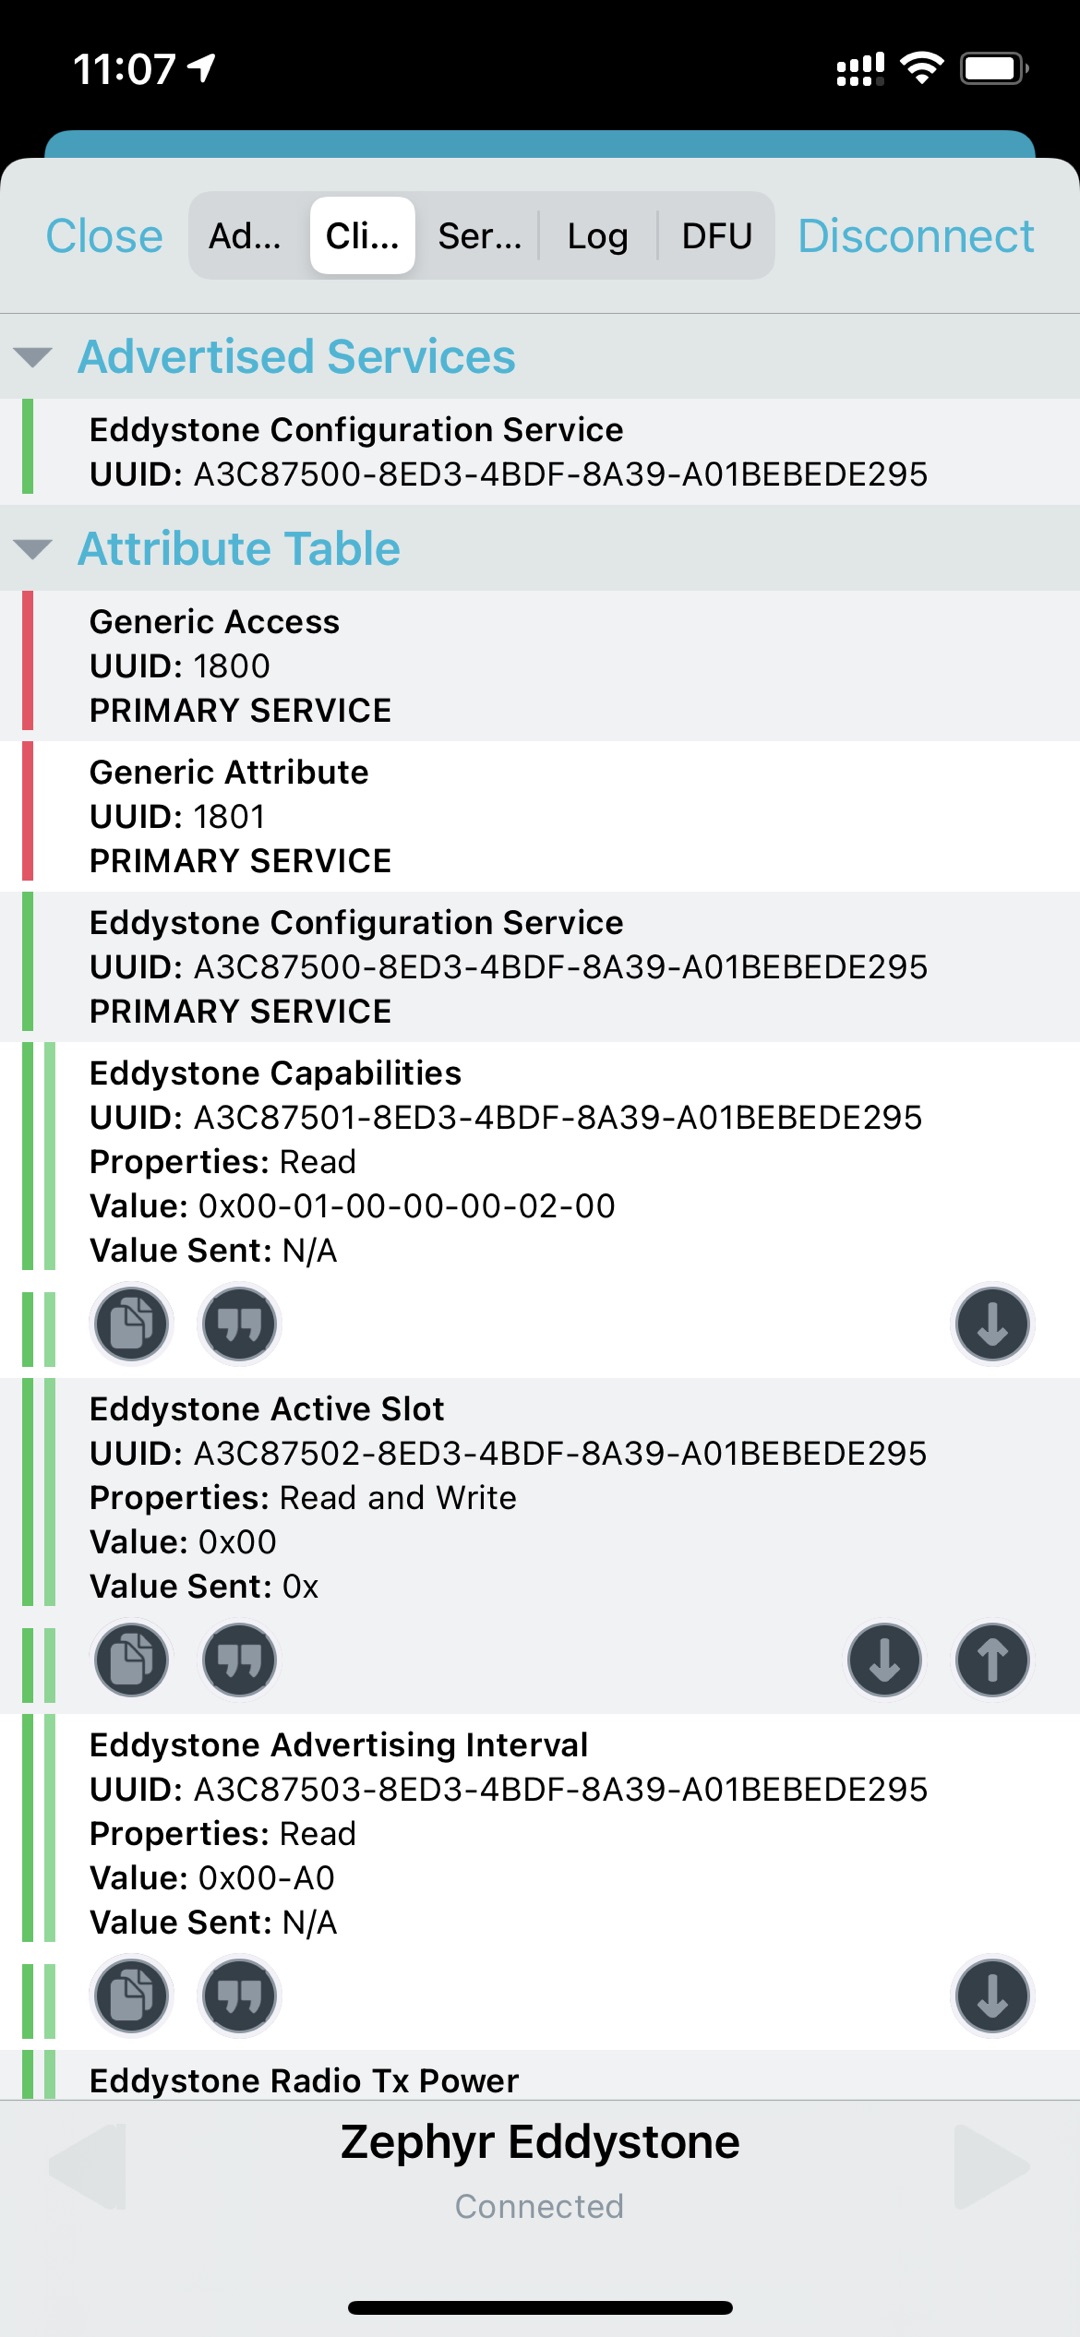Tap quote icon under Eddystone Capabilities
1080x2337 pixels.
coord(239,1324)
